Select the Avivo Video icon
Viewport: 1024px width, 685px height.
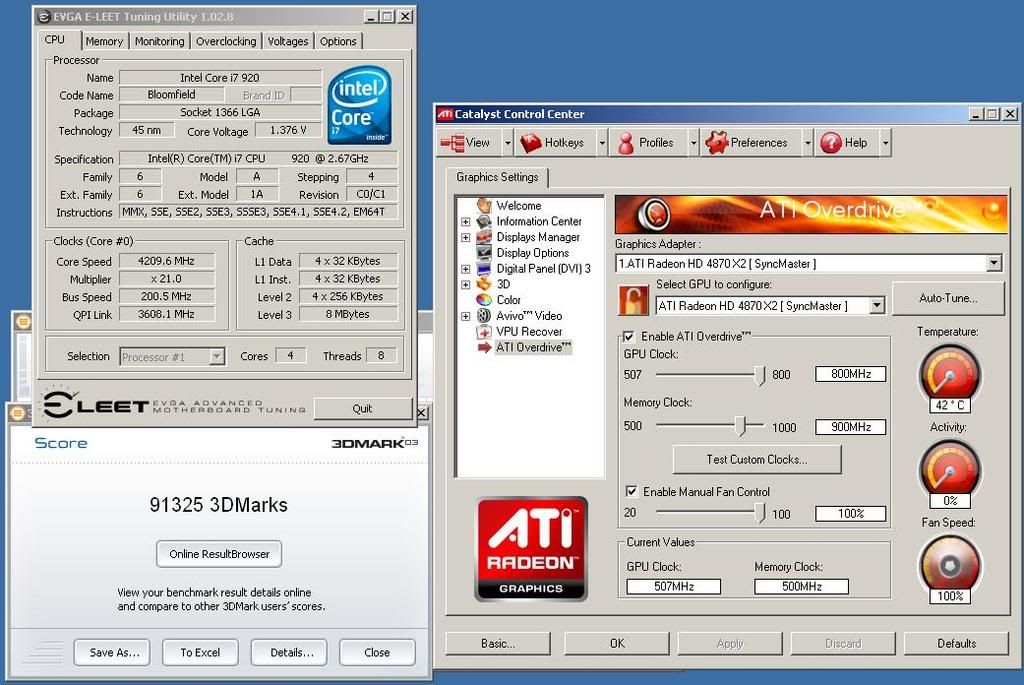coord(484,315)
